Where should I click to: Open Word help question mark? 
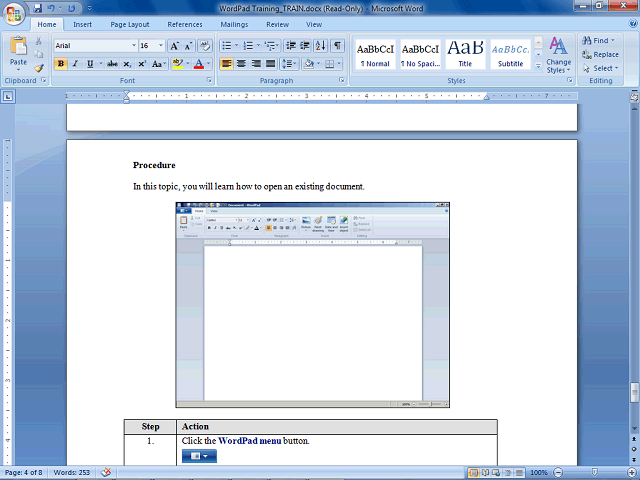point(633,24)
